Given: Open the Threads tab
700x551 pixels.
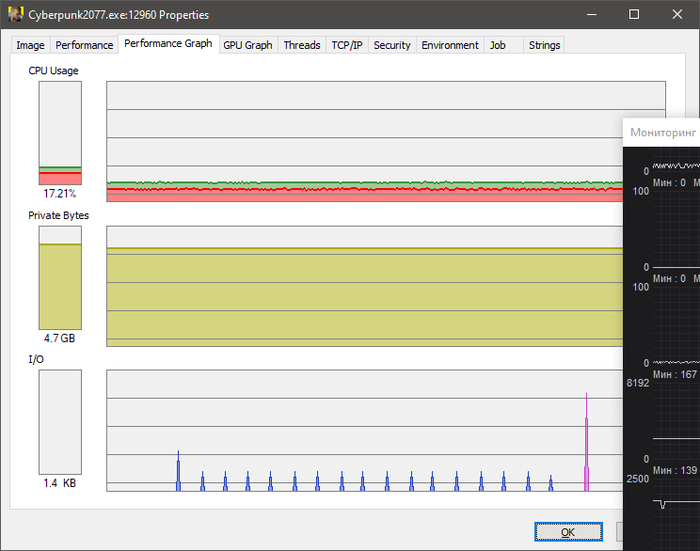Looking at the screenshot, I should pos(301,45).
